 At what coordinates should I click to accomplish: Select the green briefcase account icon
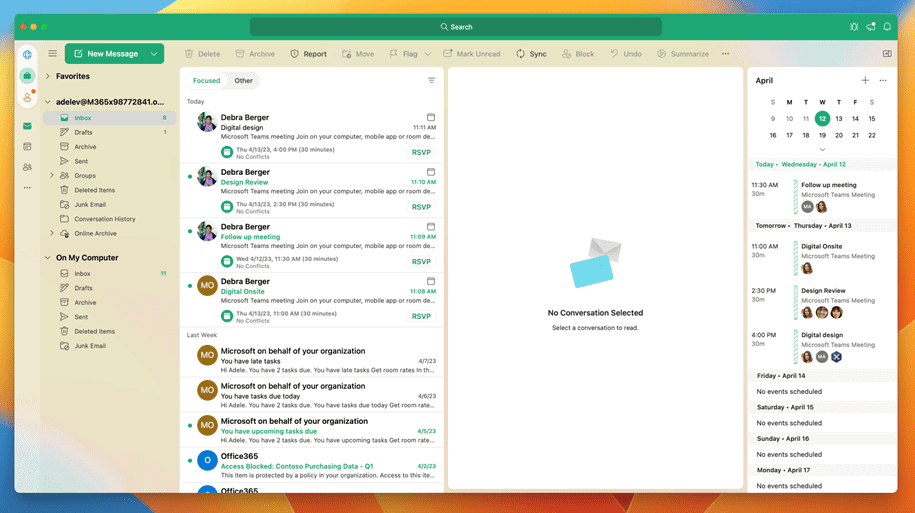pyautogui.click(x=27, y=75)
